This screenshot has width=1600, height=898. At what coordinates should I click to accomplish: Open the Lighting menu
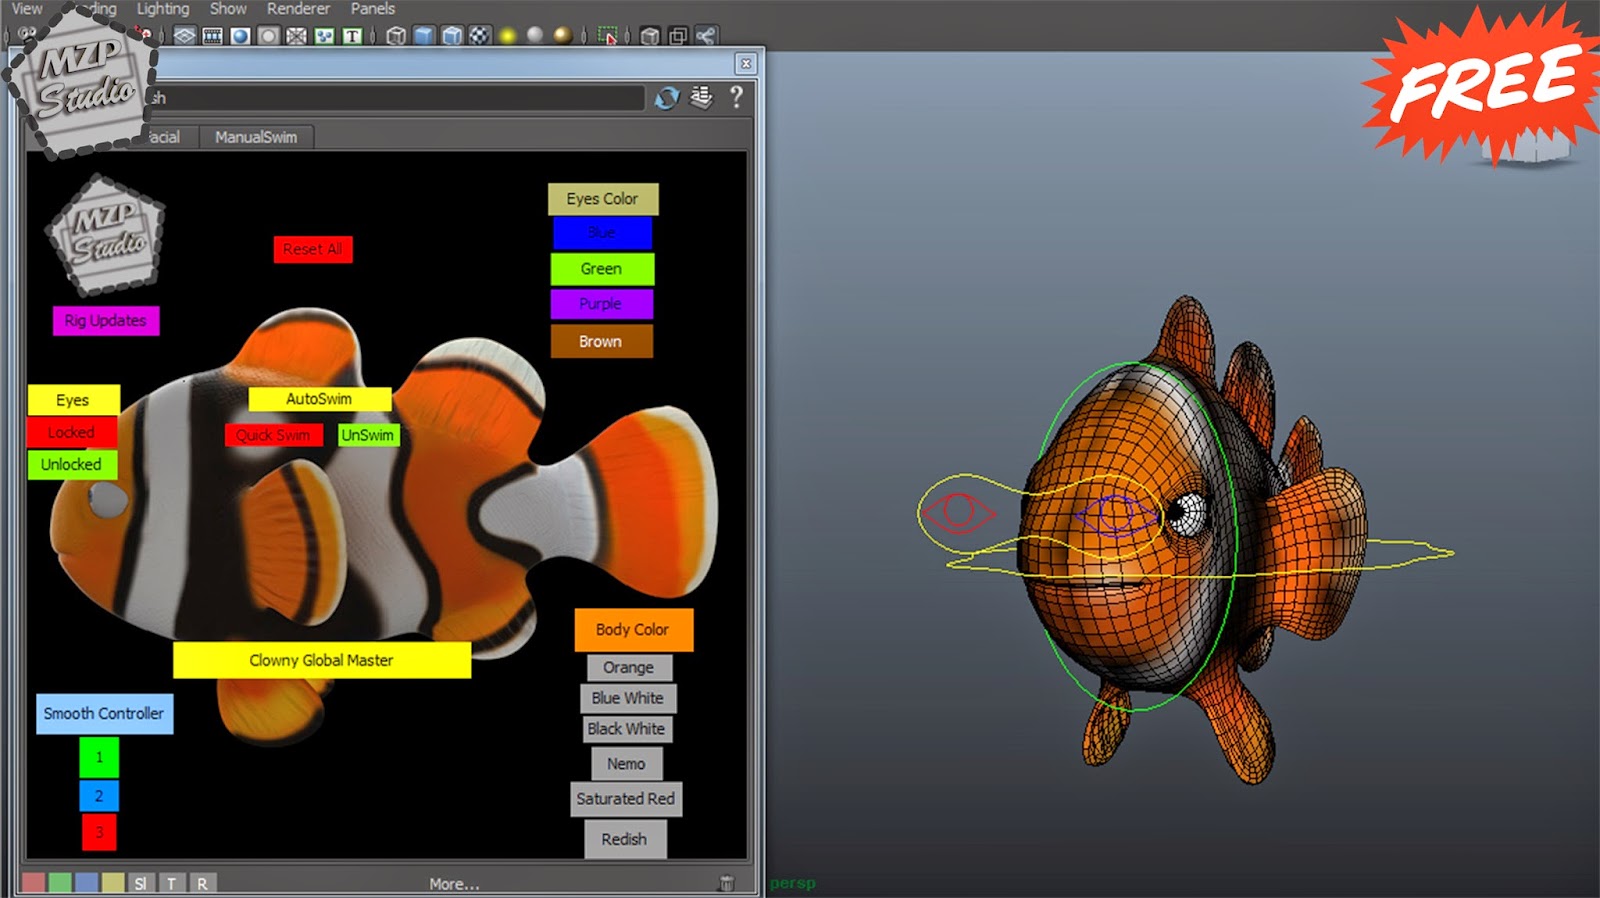click(x=163, y=9)
